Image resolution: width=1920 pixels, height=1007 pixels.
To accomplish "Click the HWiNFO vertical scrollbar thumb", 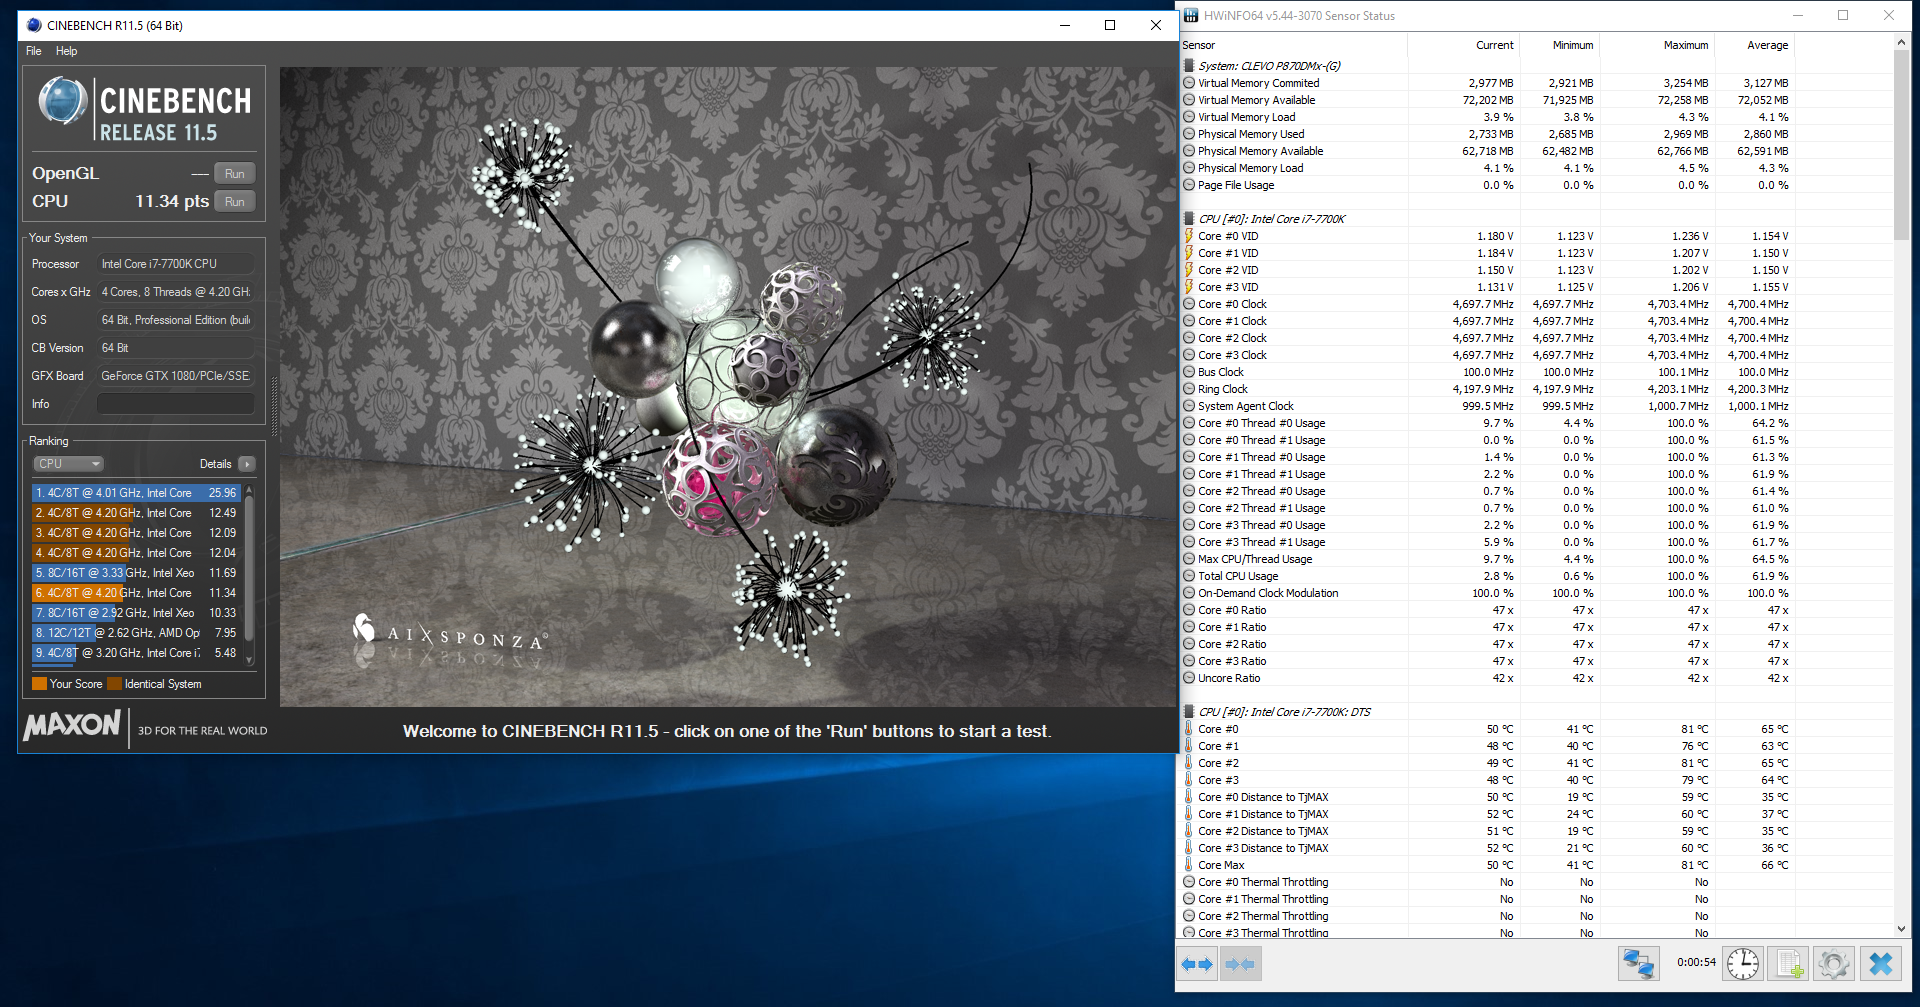I will pos(1902,144).
